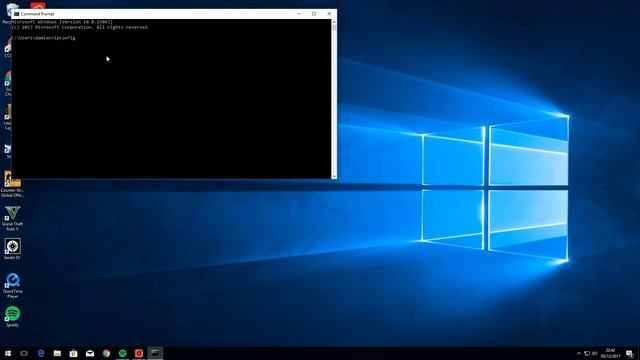This screenshot has width=640, height=360.
Task: Click the Microsoft Windows version line
Action: 62,22
